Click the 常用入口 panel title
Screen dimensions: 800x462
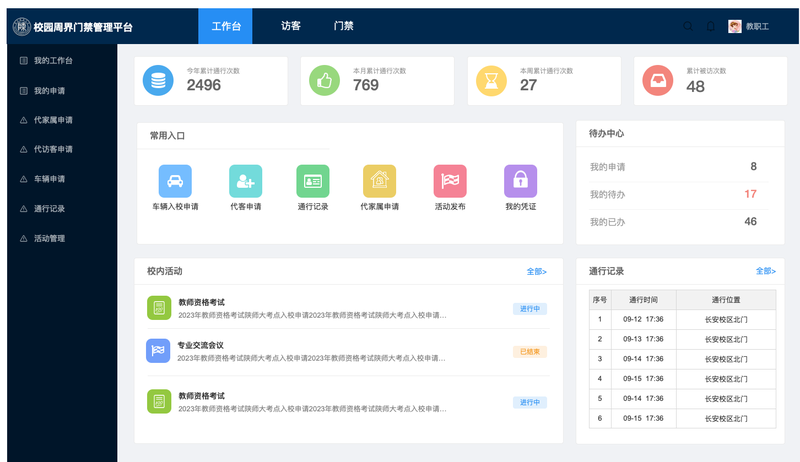[167, 136]
